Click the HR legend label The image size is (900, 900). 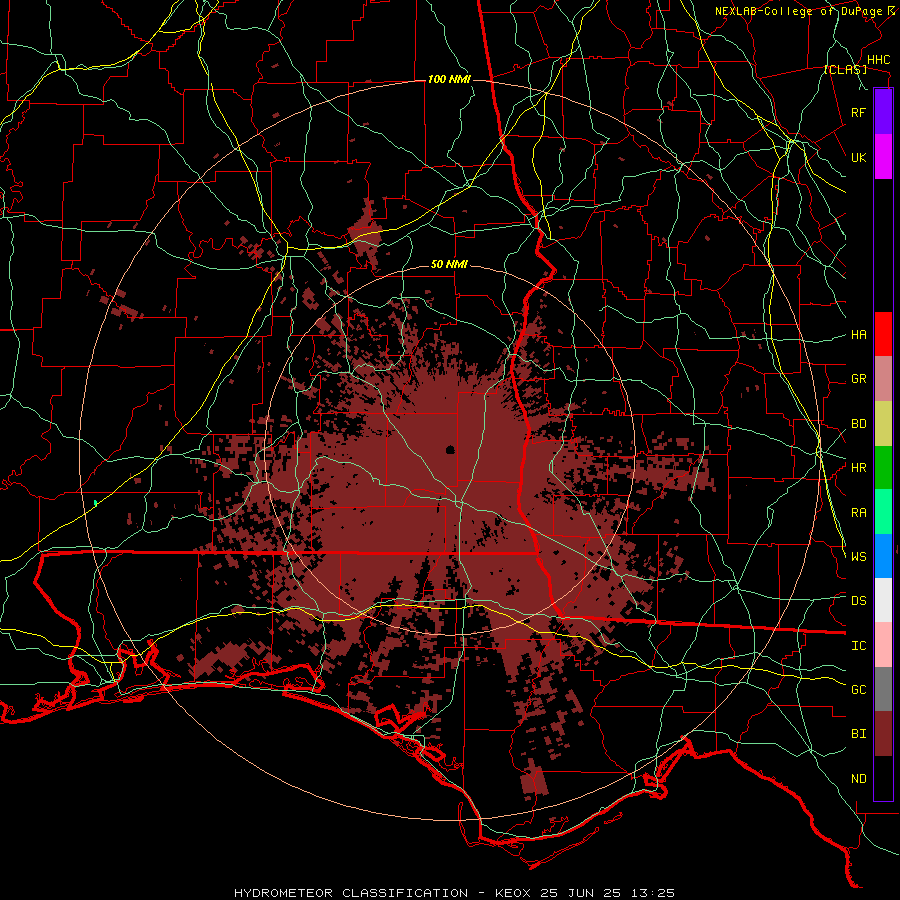[x=858, y=468]
